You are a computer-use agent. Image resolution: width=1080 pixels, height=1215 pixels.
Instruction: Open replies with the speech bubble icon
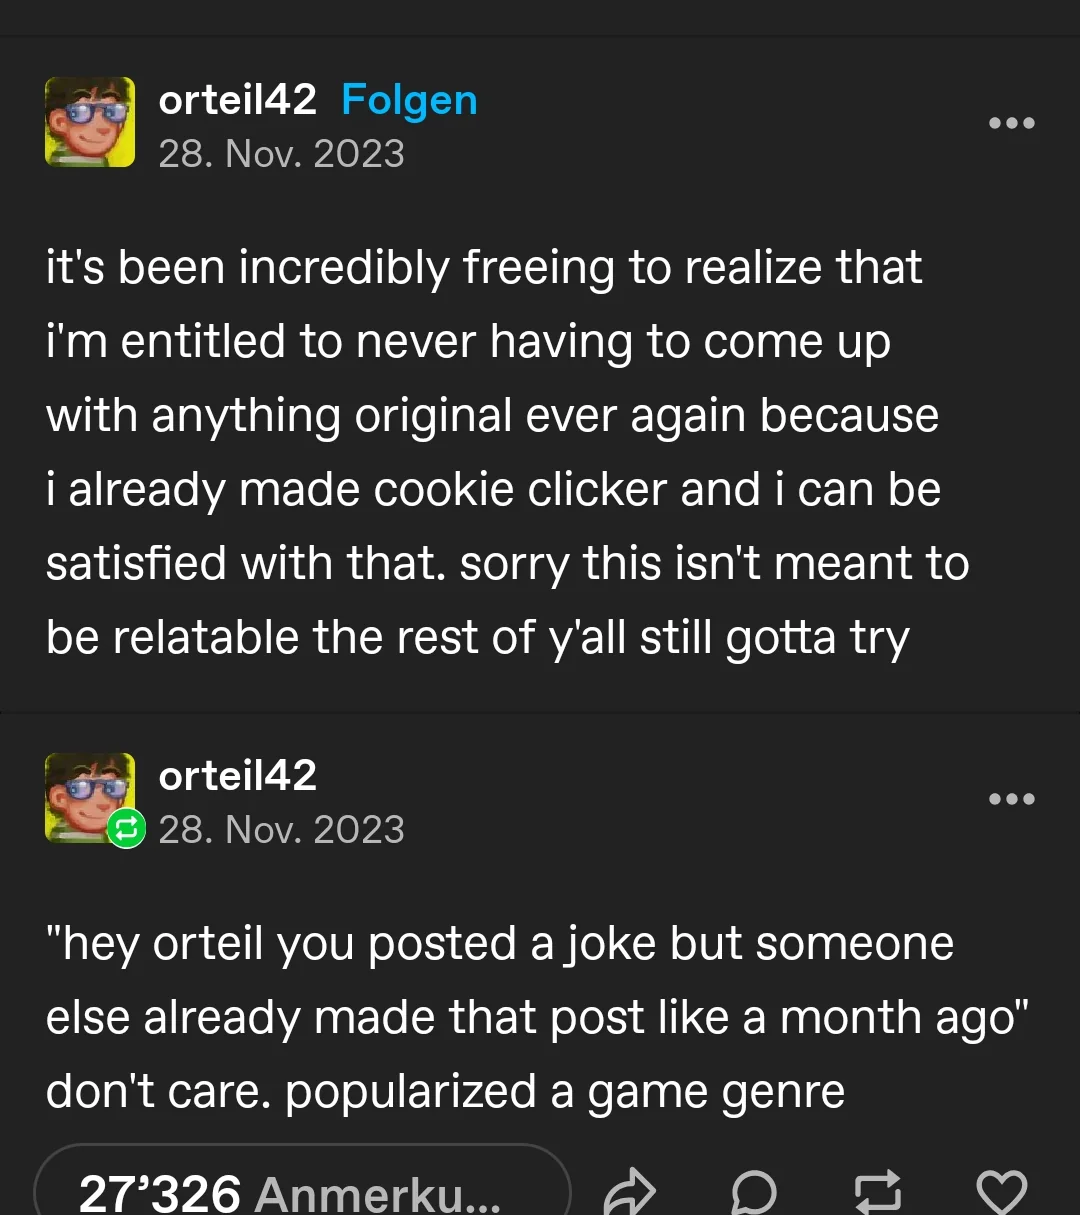(753, 1192)
